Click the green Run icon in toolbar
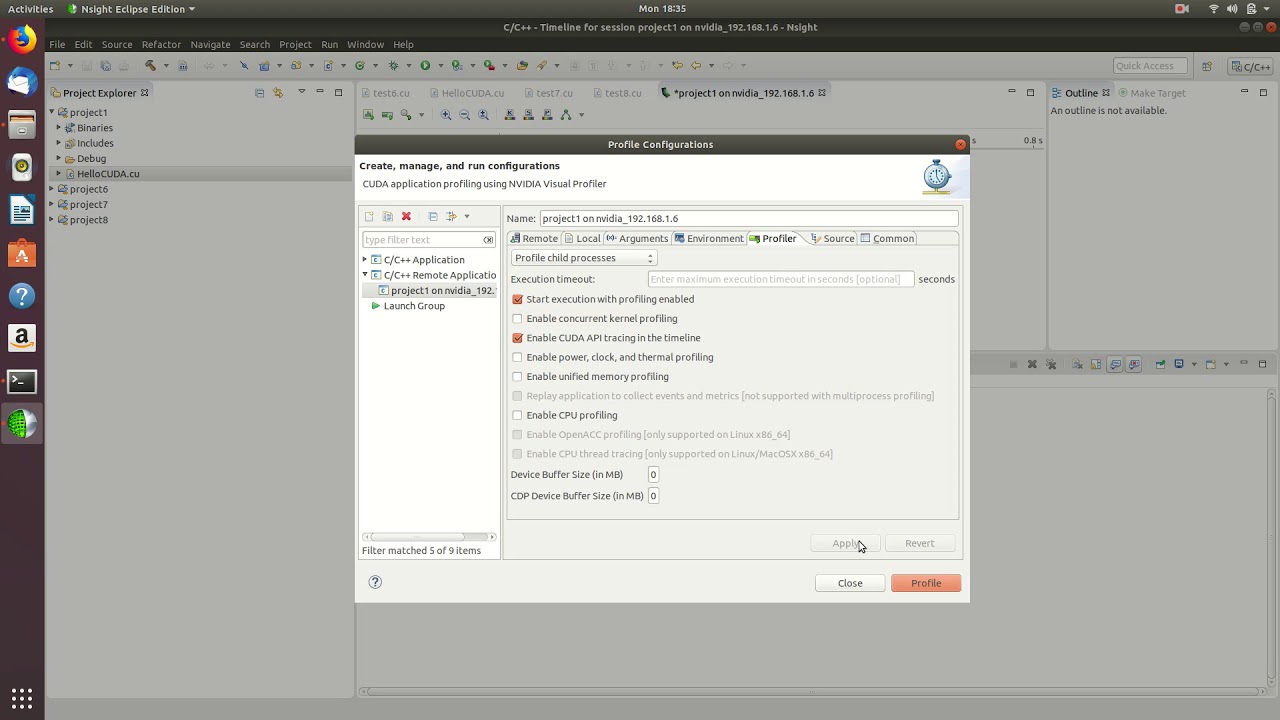 425,66
